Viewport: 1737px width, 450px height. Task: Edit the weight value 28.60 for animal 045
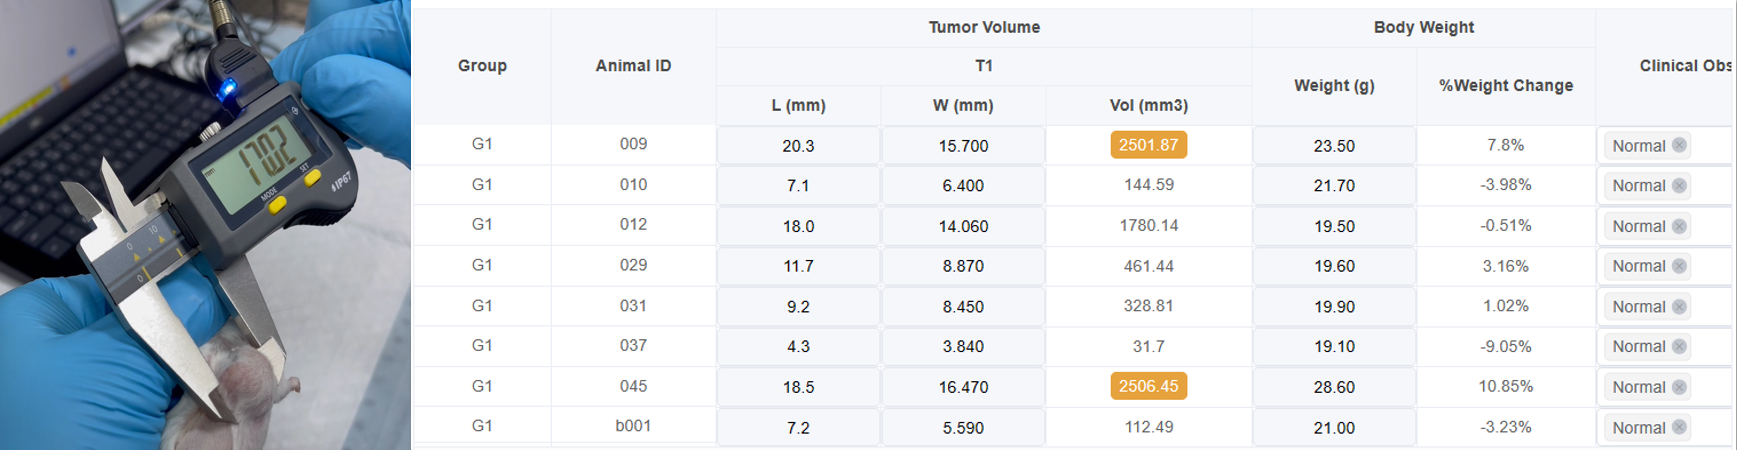(1334, 387)
